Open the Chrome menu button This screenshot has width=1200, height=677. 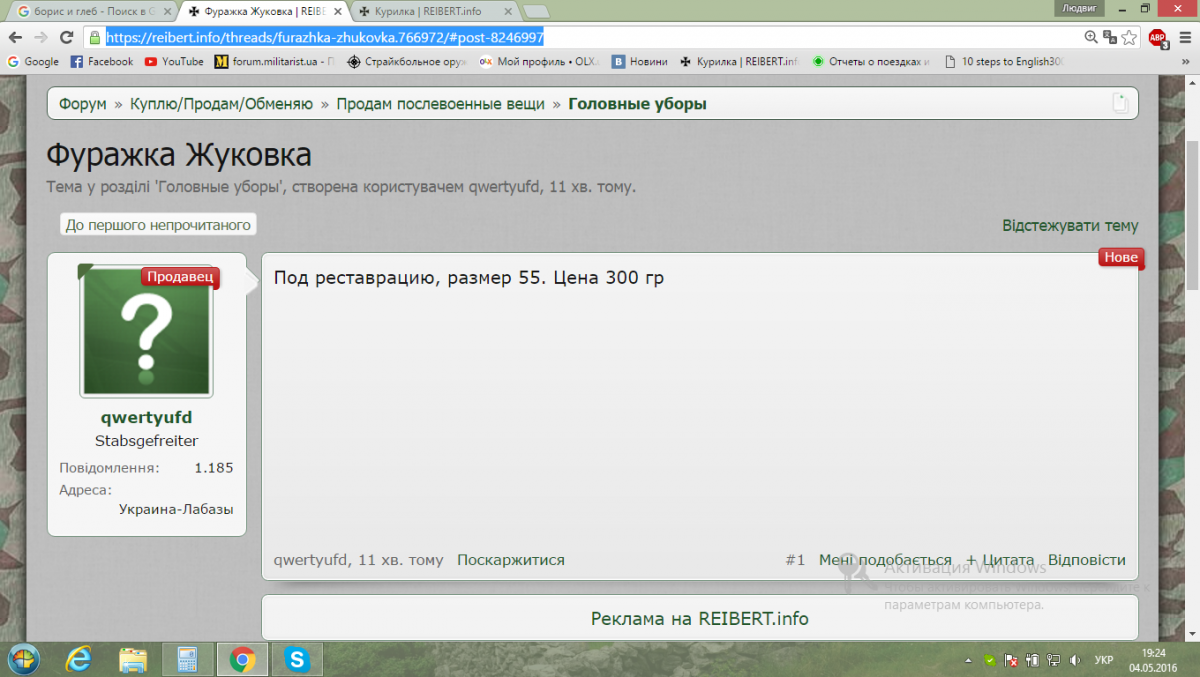(1184, 37)
